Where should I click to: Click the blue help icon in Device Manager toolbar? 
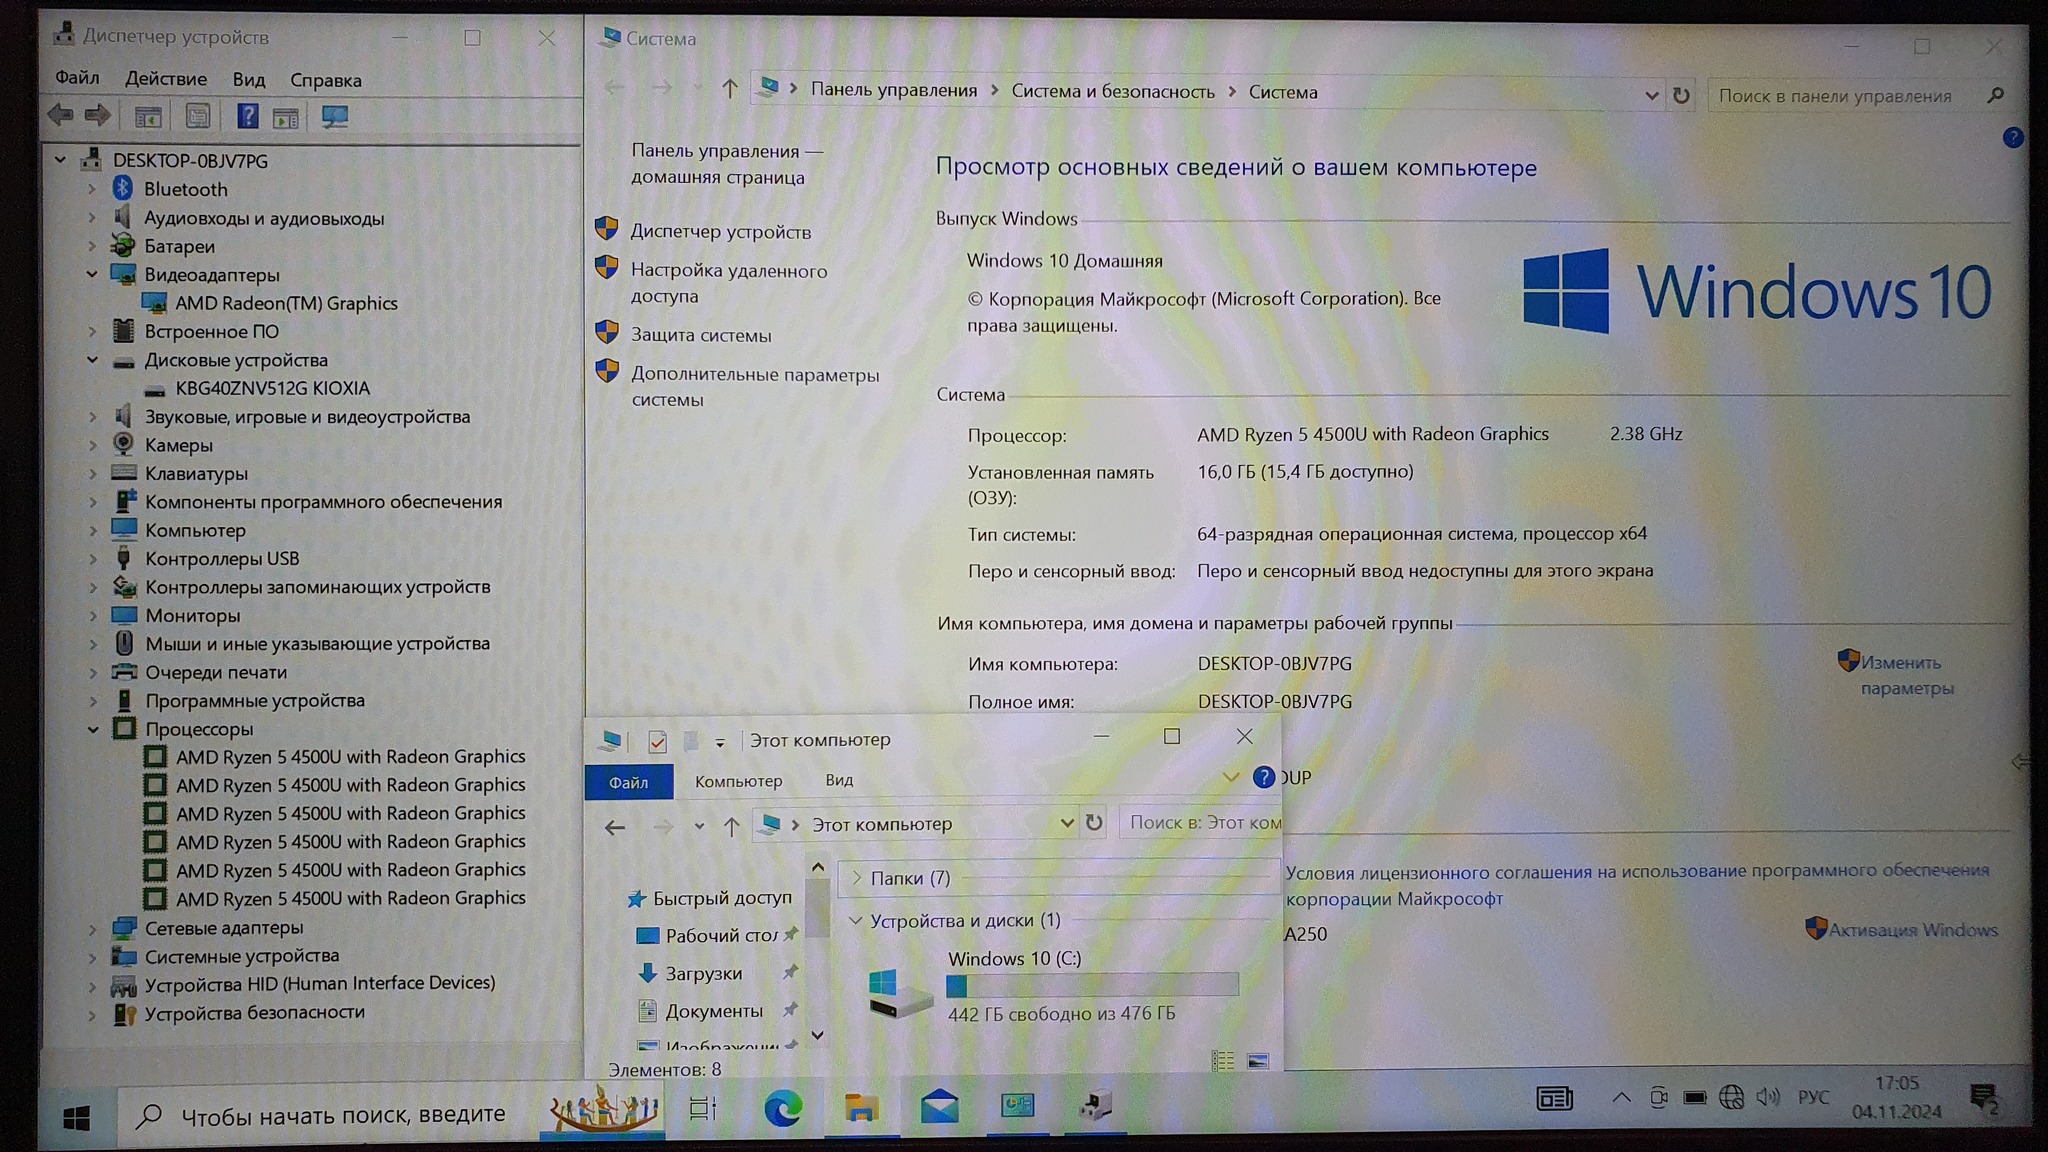247,117
